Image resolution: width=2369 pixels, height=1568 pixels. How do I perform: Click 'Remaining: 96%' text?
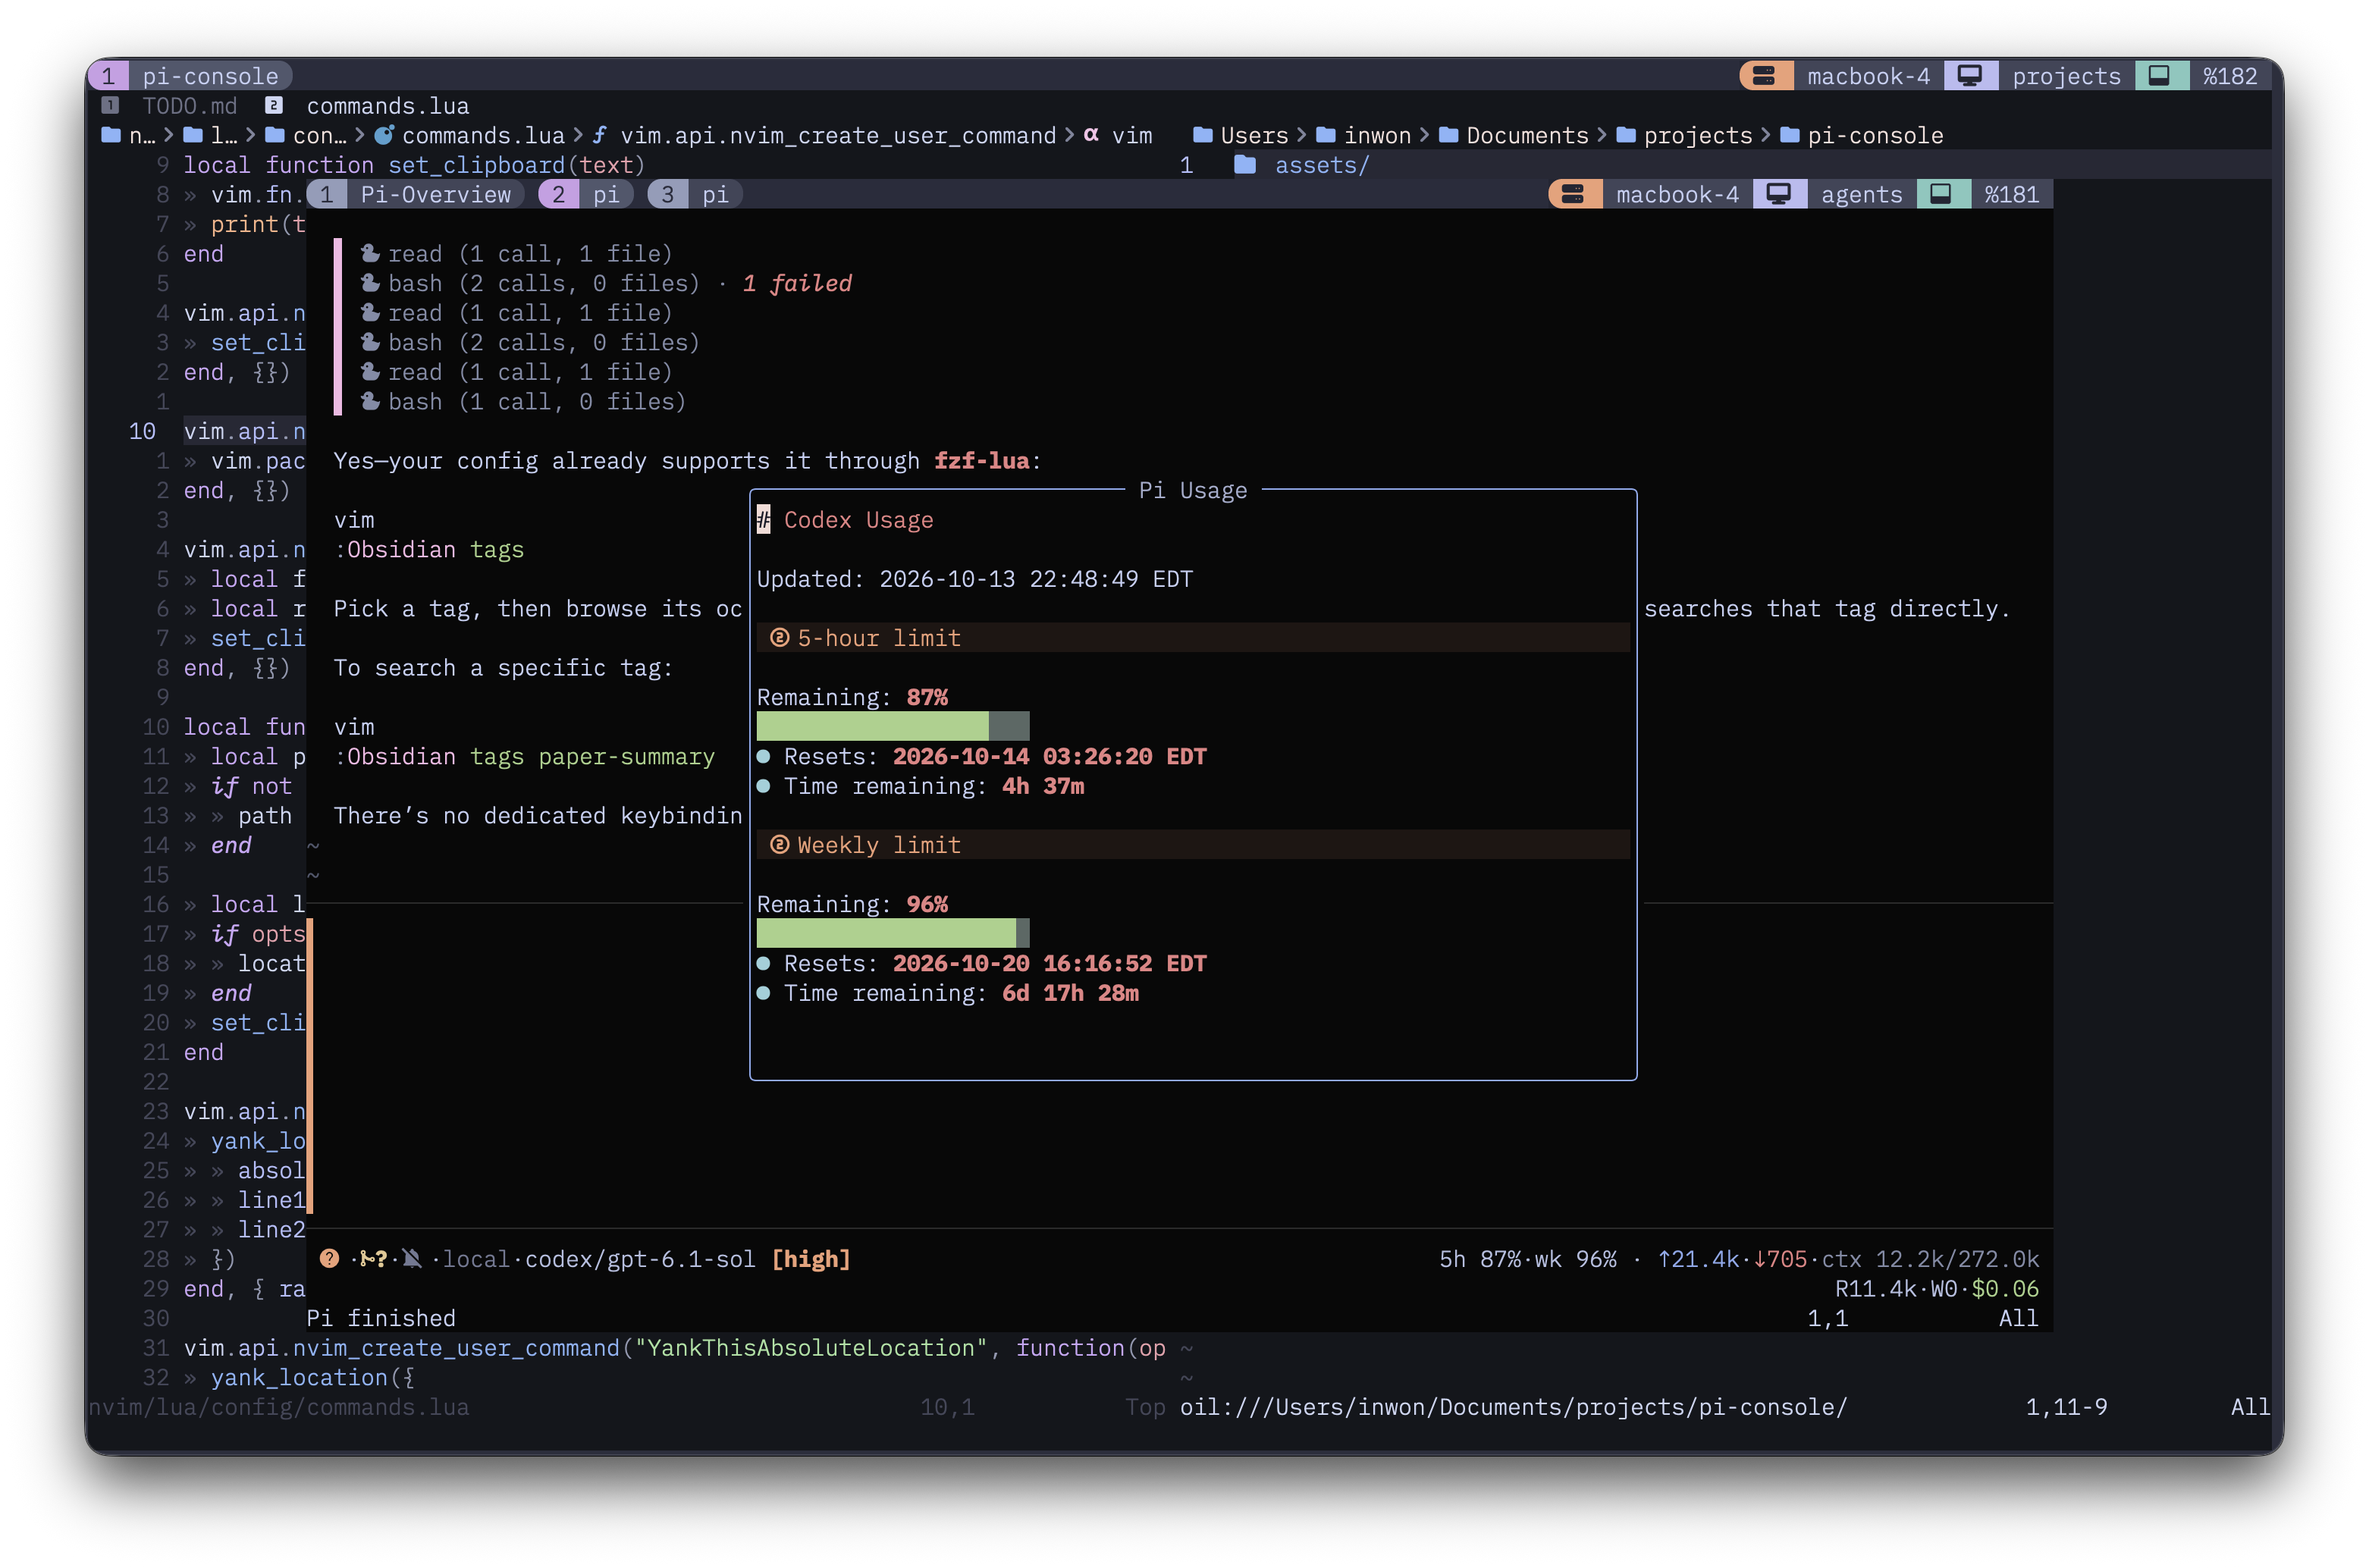click(852, 904)
